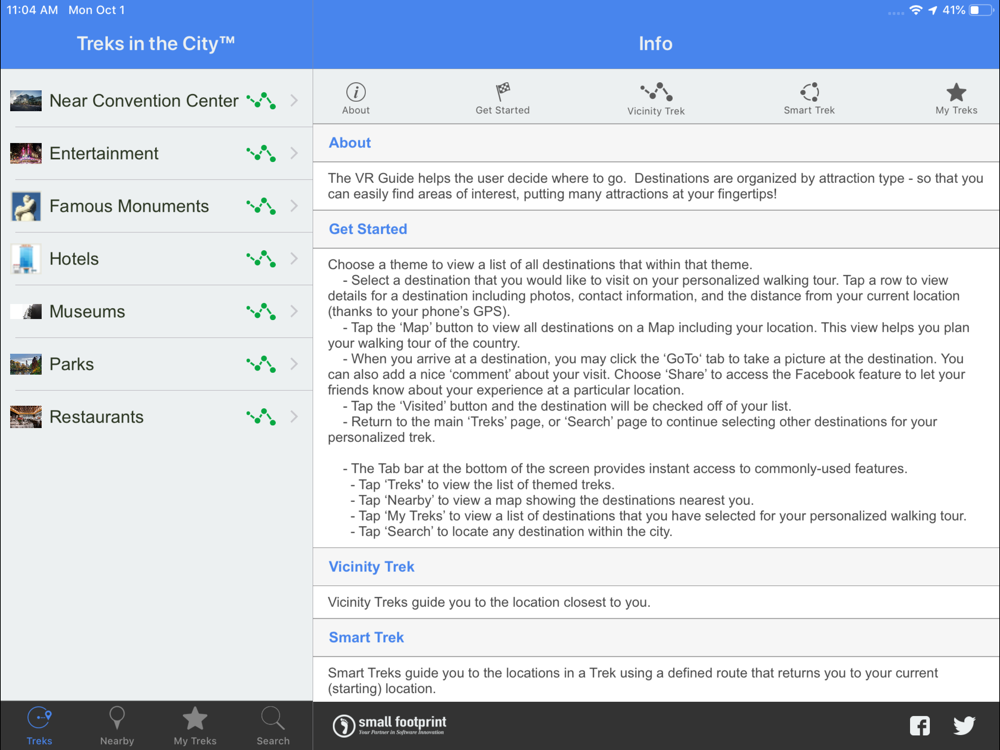Jump to the Get Started section heading
The image size is (1000, 750).
pos(368,229)
